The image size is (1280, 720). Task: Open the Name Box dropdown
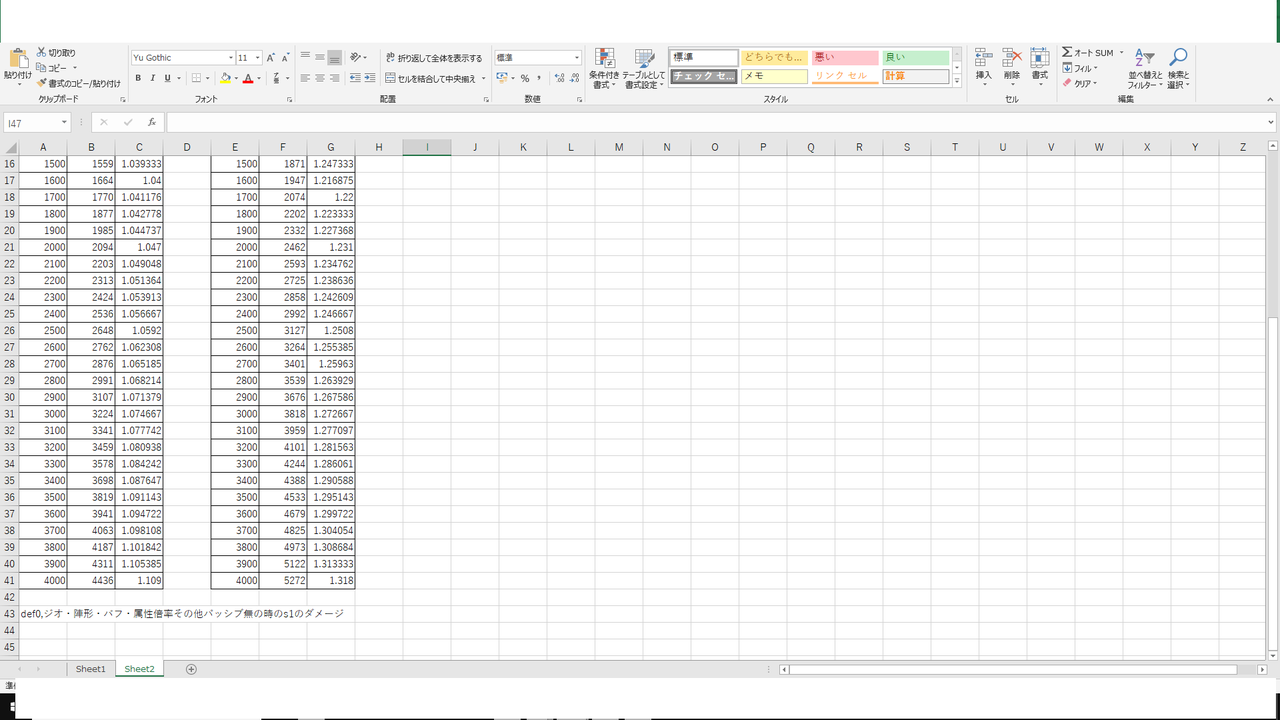64,123
